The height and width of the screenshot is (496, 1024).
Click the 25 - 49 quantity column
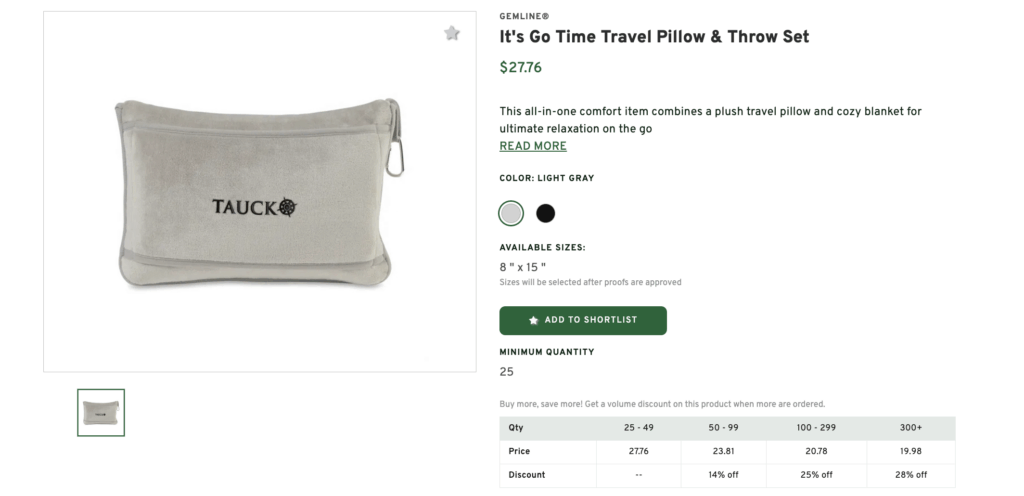pos(639,428)
